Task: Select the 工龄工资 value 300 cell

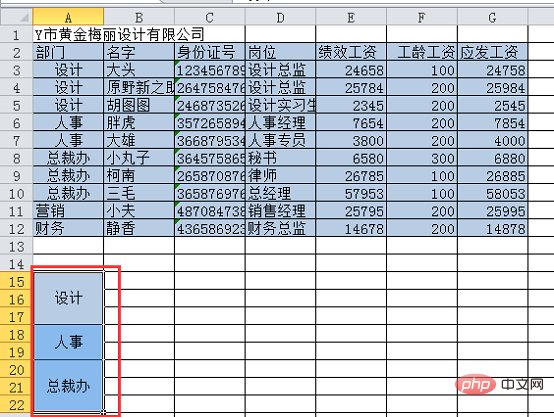Action: pos(422,158)
